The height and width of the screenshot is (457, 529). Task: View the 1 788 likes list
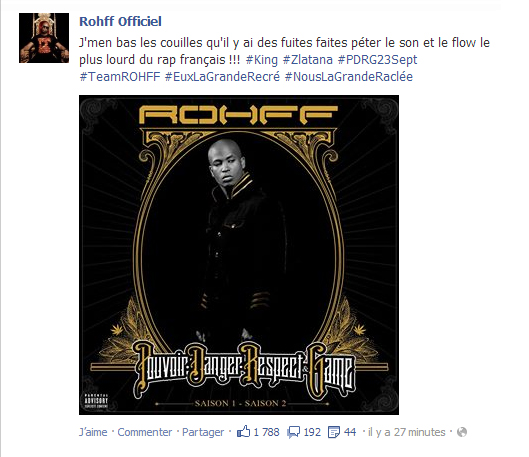[x=267, y=432]
